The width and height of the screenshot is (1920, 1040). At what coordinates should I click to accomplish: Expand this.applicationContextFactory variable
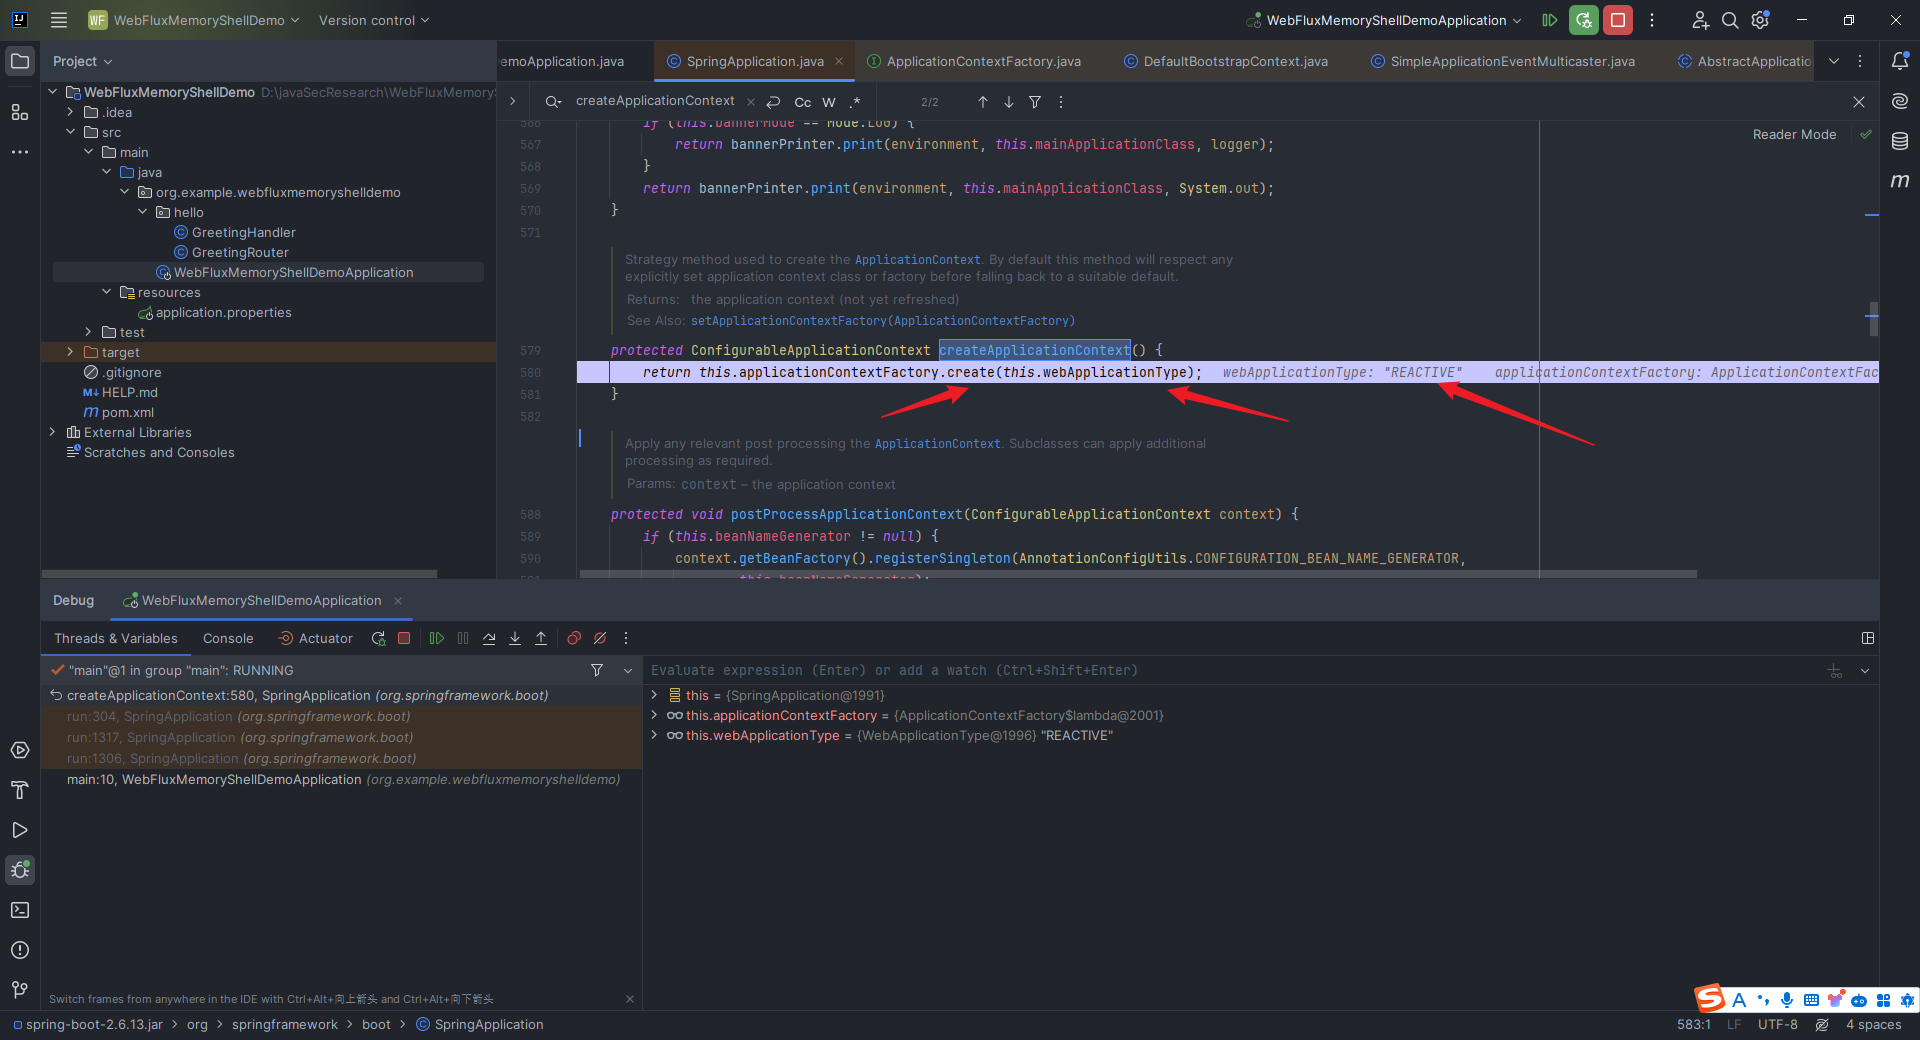(655, 715)
